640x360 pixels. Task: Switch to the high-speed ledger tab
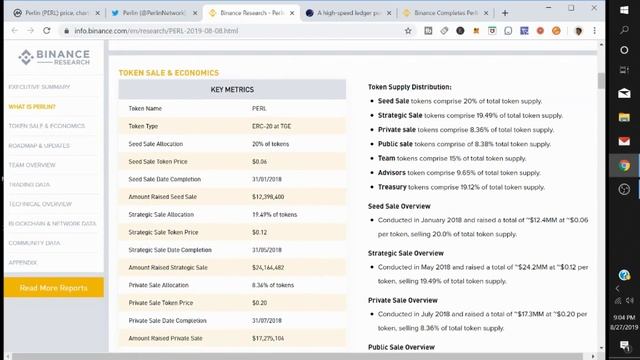348,13
